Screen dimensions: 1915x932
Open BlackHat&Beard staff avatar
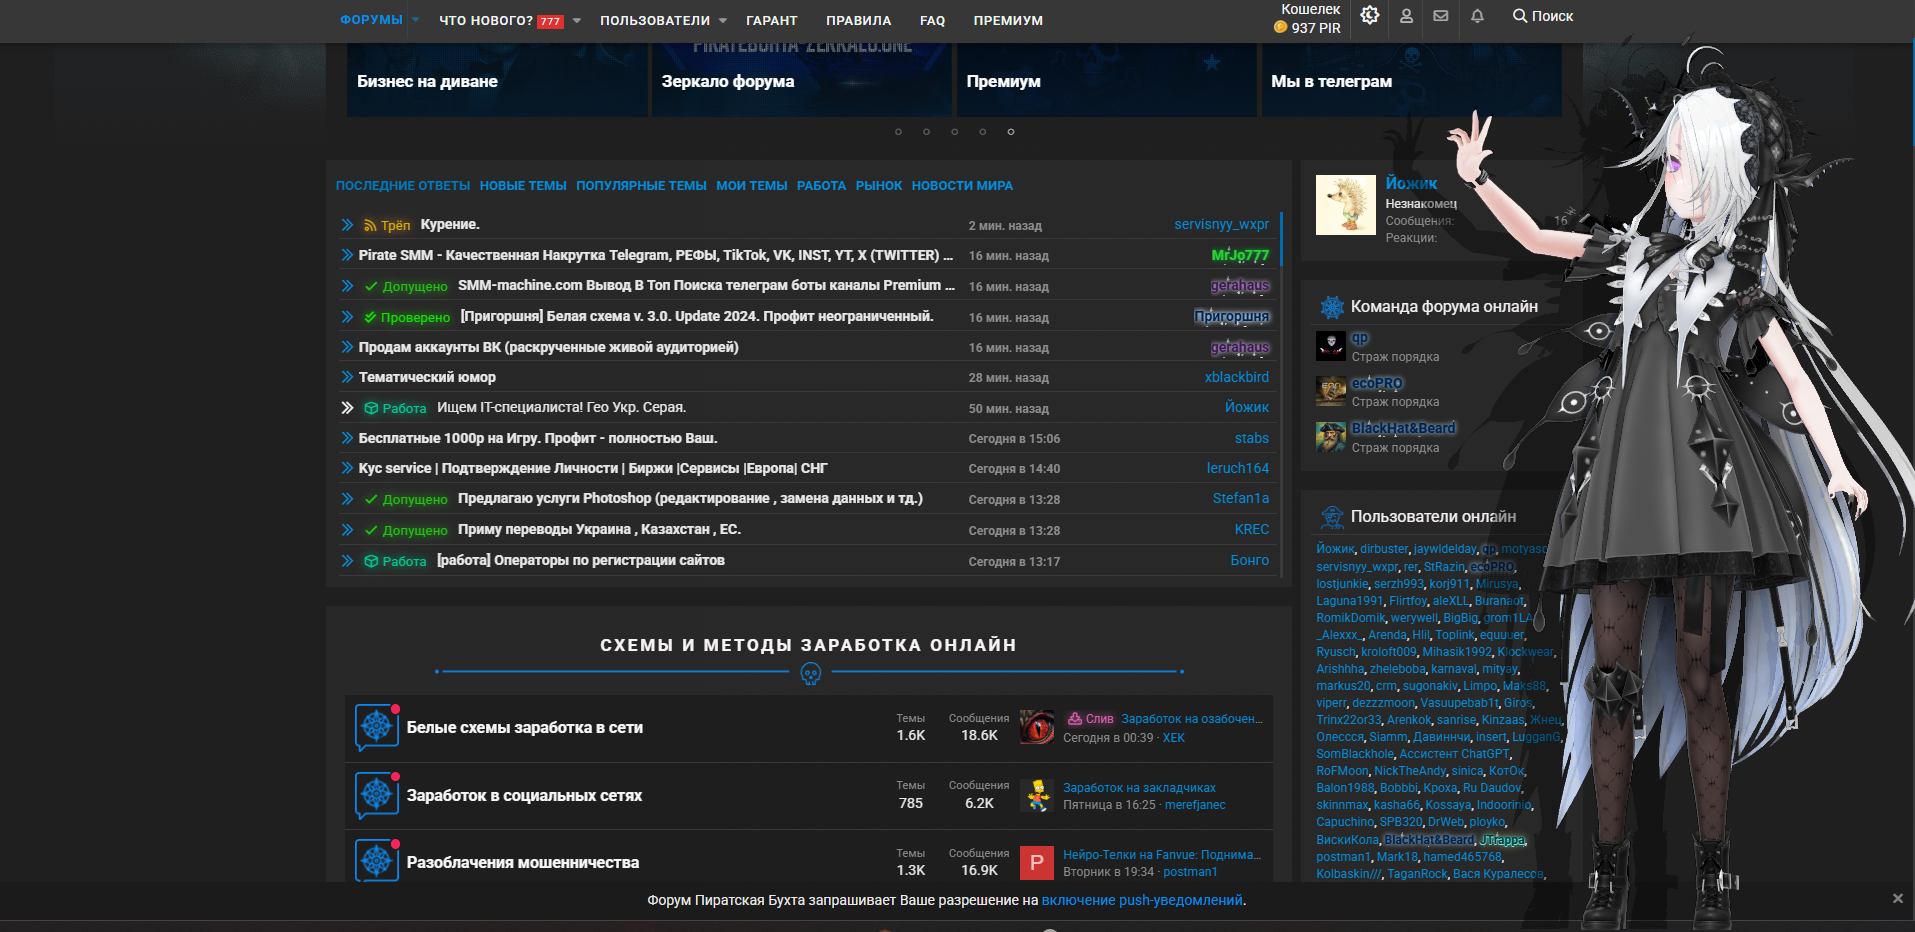coord(1331,437)
